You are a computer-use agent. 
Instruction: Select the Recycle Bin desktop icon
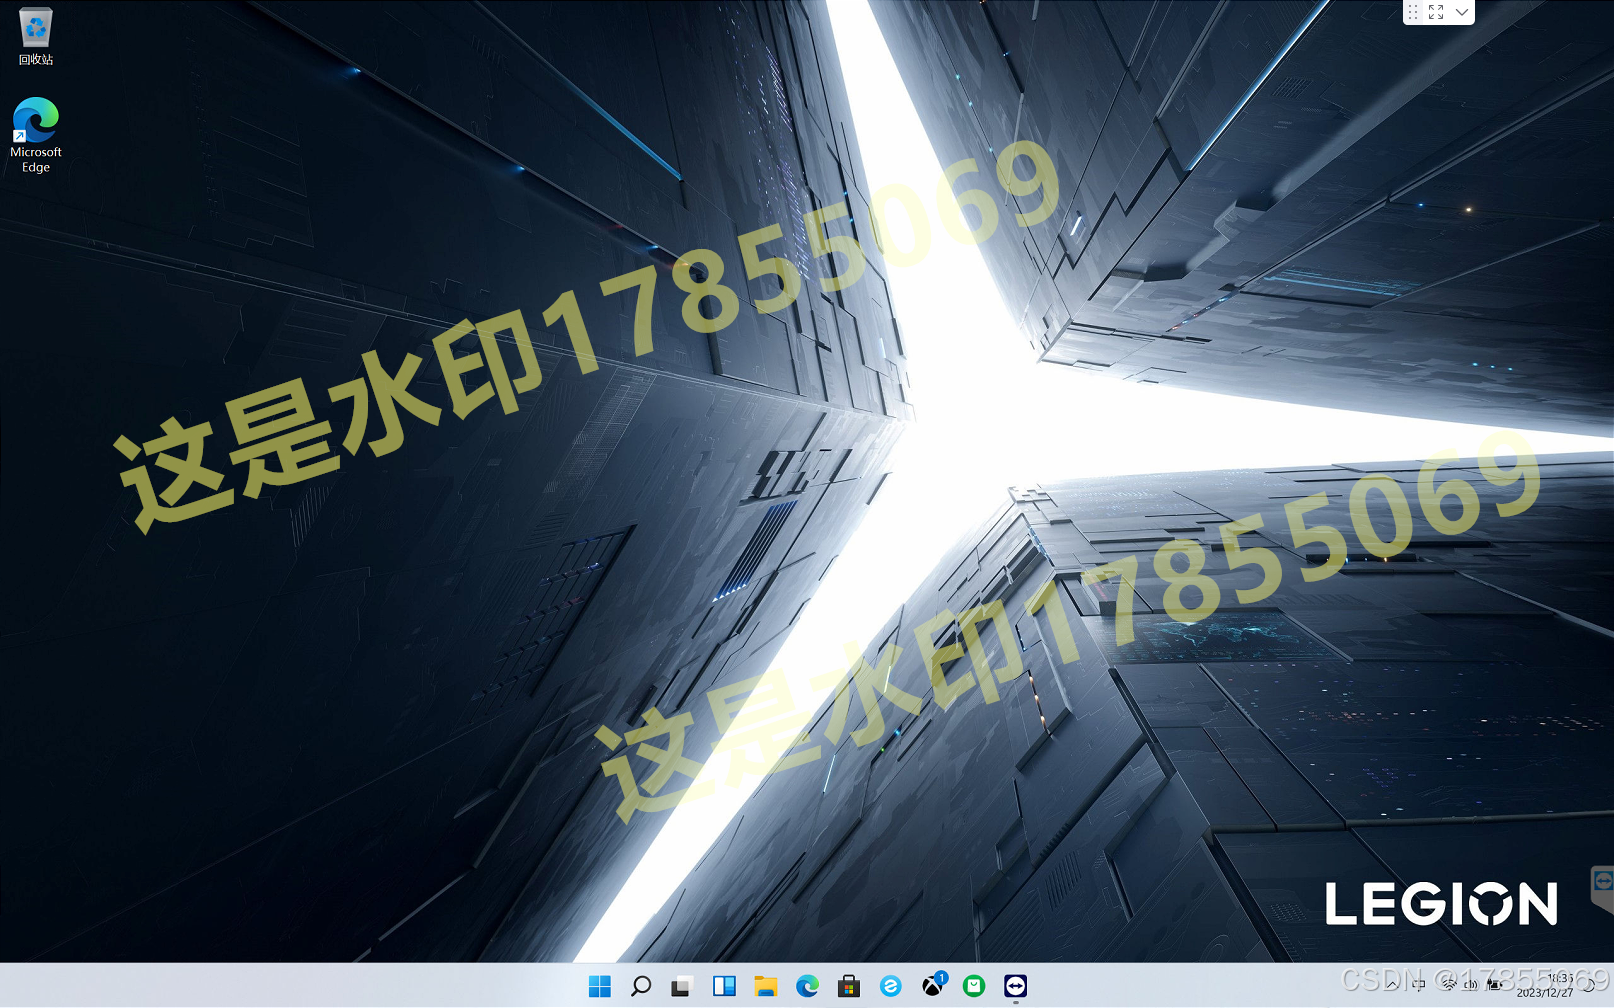pyautogui.click(x=35, y=37)
